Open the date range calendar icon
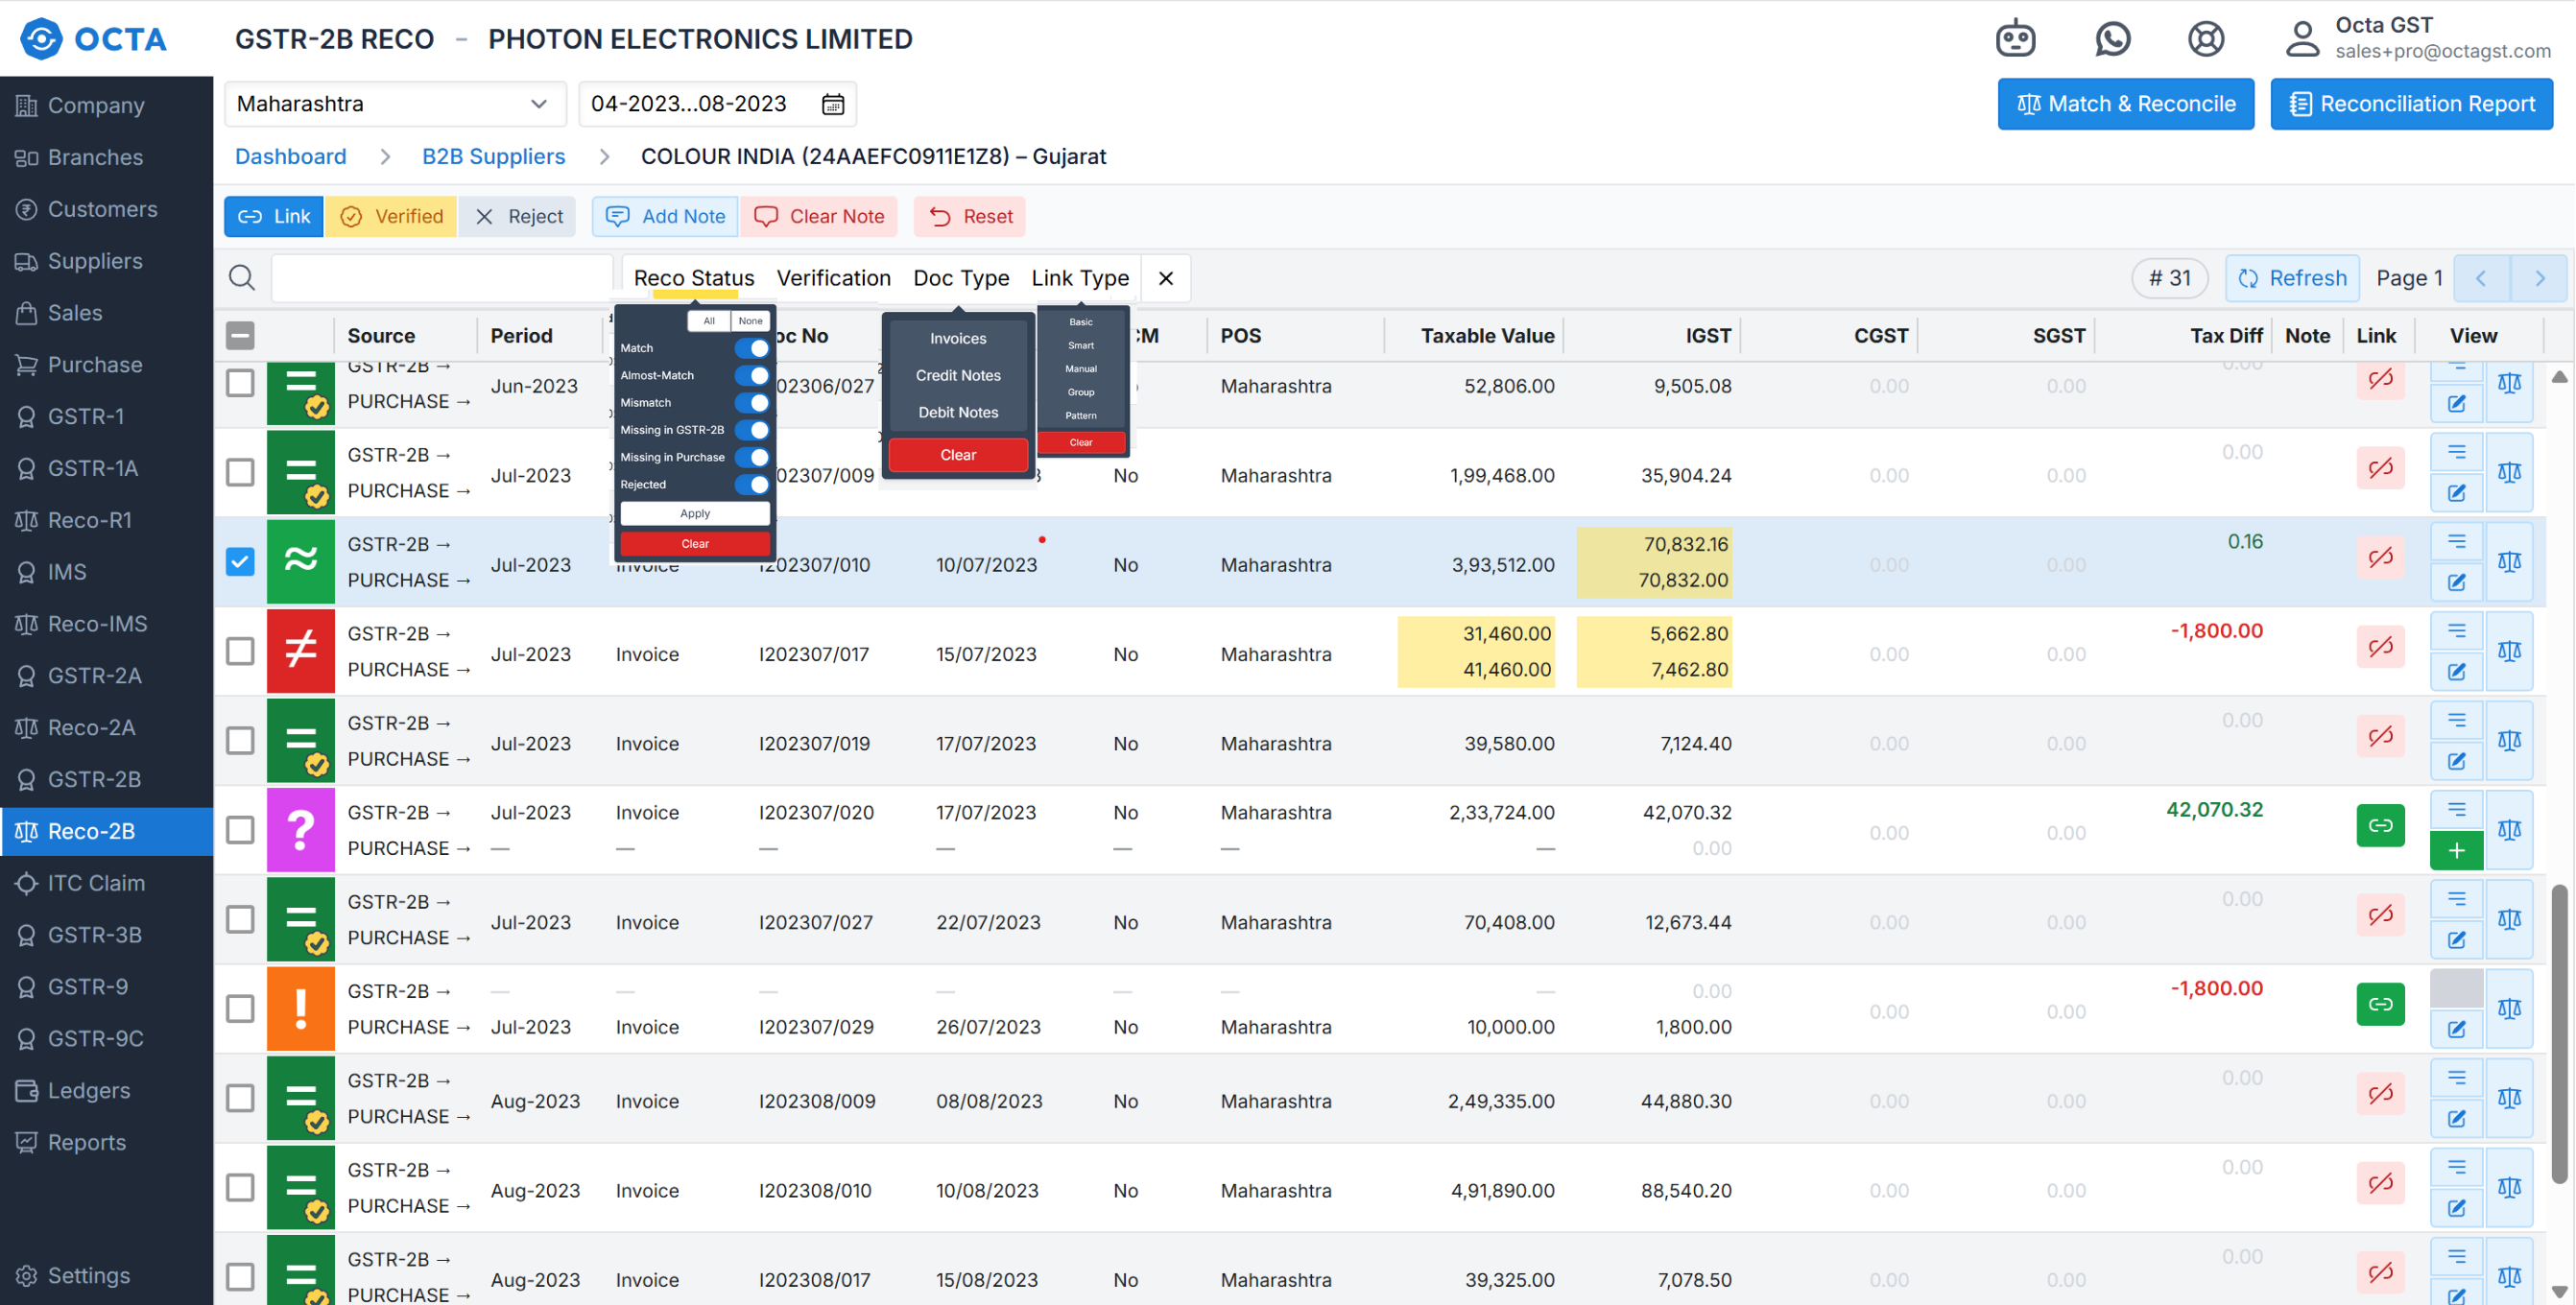2576x1305 pixels. coord(833,104)
